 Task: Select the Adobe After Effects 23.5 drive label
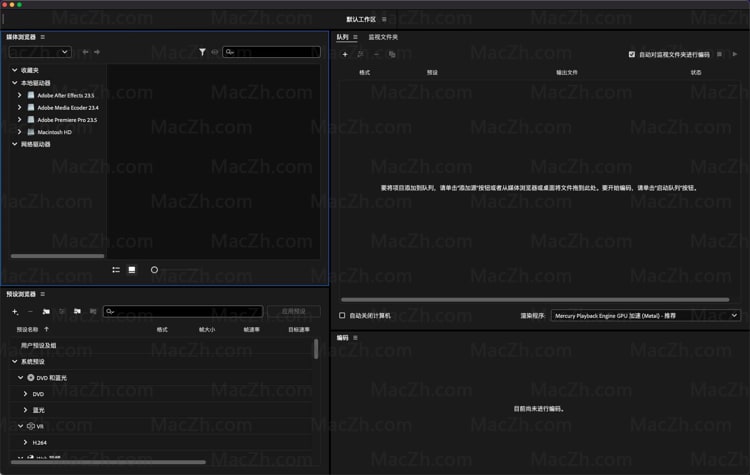coord(66,95)
